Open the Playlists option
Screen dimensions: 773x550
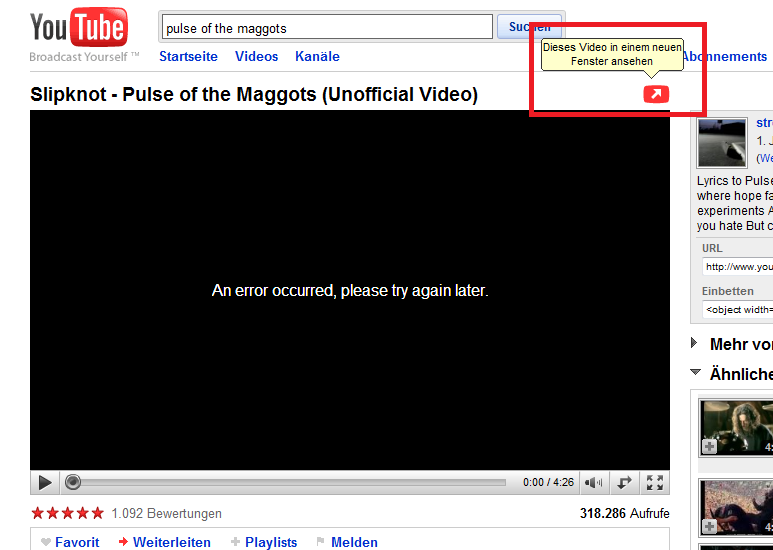pyautogui.click(x=271, y=542)
